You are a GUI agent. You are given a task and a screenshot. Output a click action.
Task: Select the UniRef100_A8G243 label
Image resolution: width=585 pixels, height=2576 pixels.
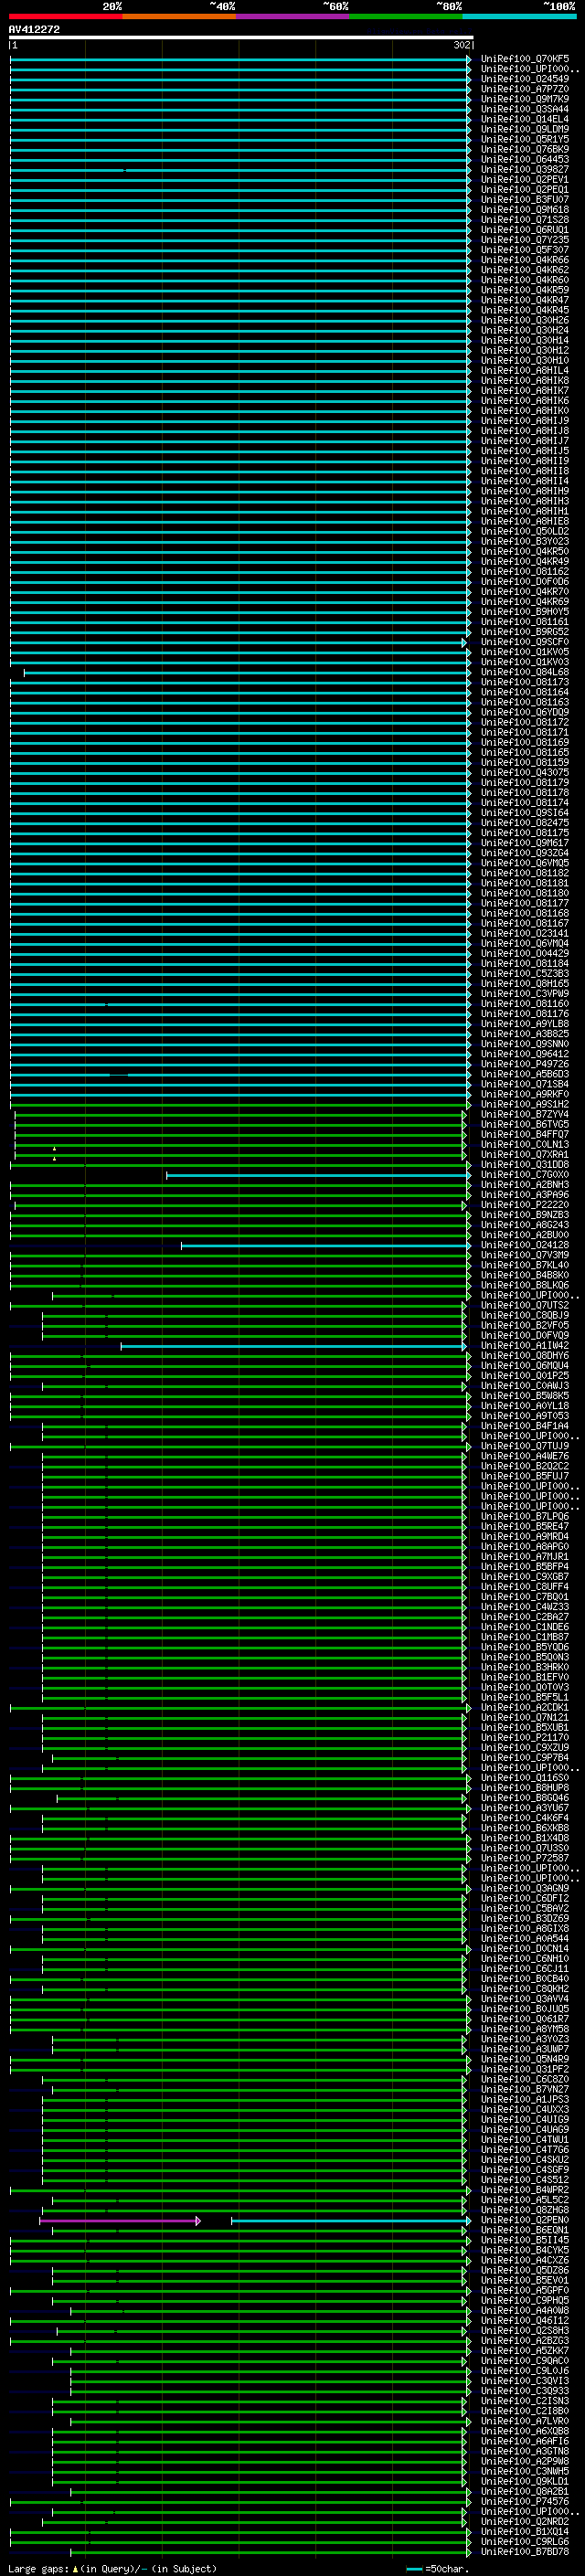coord(525,1225)
